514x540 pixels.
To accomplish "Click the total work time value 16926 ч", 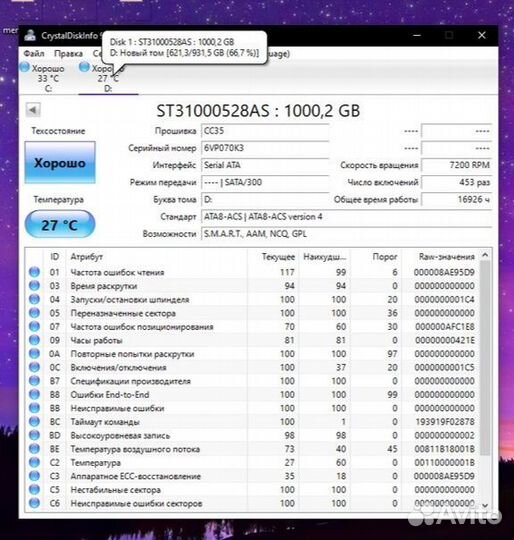I will (457, 200).
